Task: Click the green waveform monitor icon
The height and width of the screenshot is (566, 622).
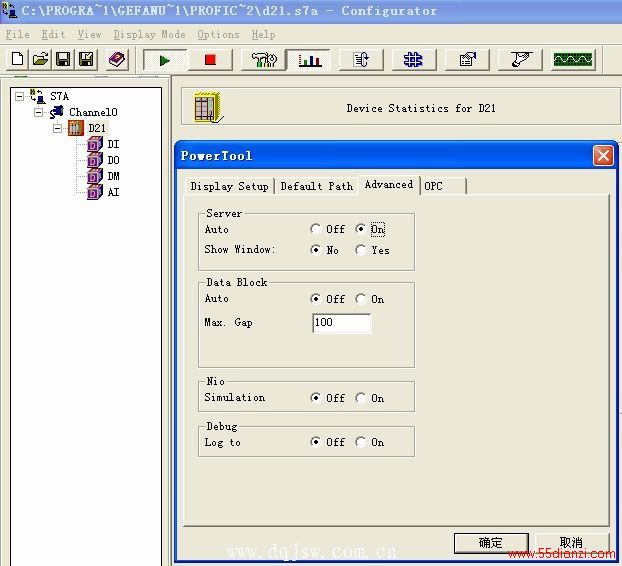Action: [573, 60]
